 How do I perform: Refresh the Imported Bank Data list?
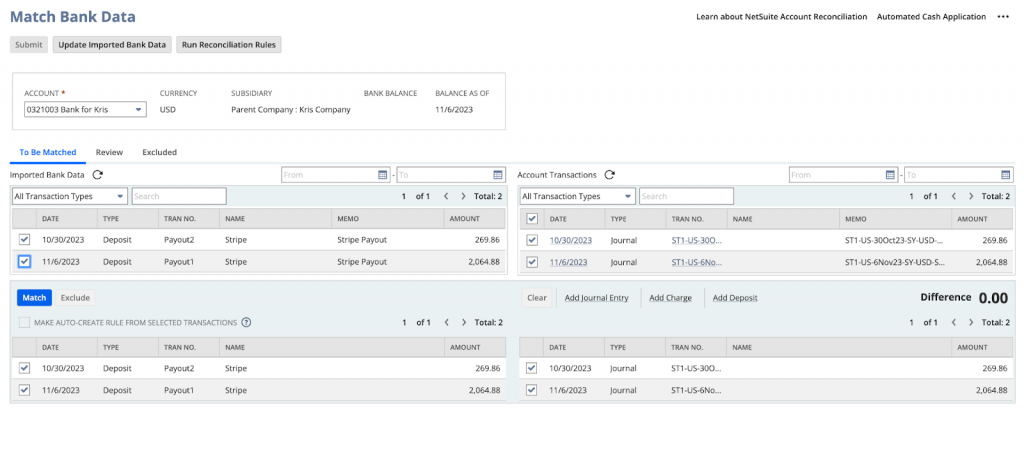[x=98, y=175]
